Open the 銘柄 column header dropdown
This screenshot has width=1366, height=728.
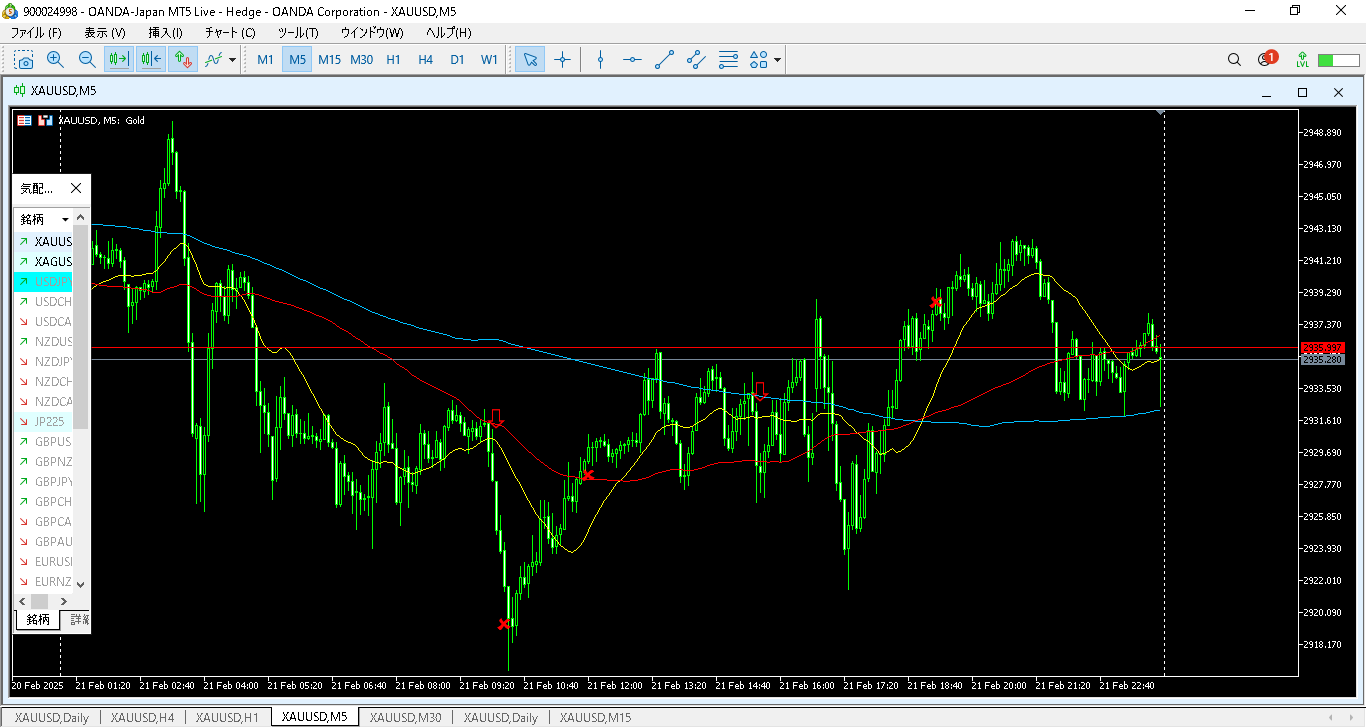click(x=66, y=219)
